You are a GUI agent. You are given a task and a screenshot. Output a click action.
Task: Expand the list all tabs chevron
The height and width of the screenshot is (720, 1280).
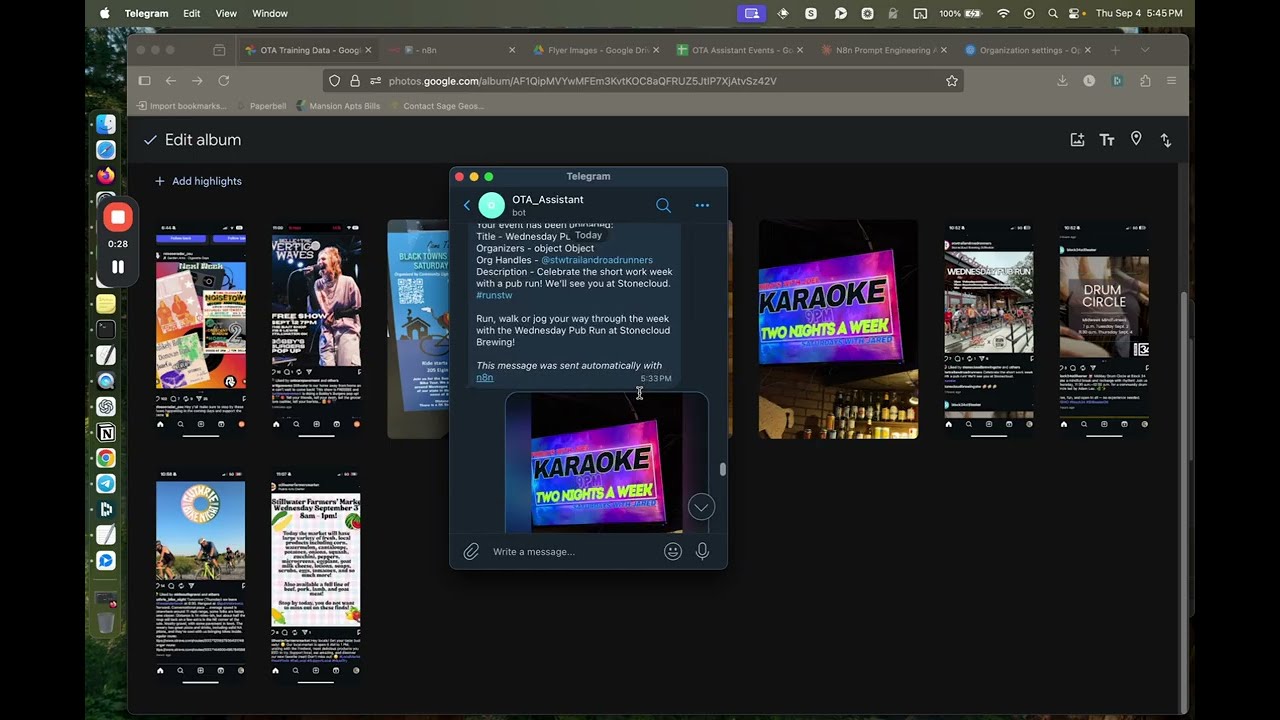1145,50
